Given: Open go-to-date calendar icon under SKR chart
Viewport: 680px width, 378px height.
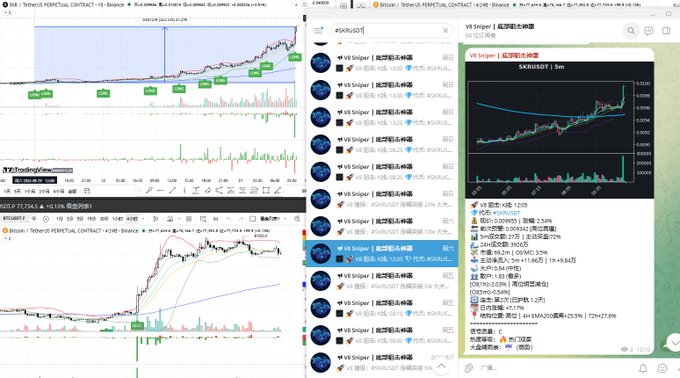Looking at the screenshot, I should click(87, 191).
